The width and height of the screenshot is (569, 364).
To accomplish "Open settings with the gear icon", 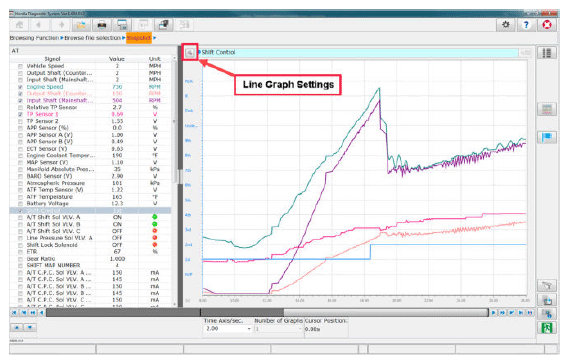I will coord(505,25).
